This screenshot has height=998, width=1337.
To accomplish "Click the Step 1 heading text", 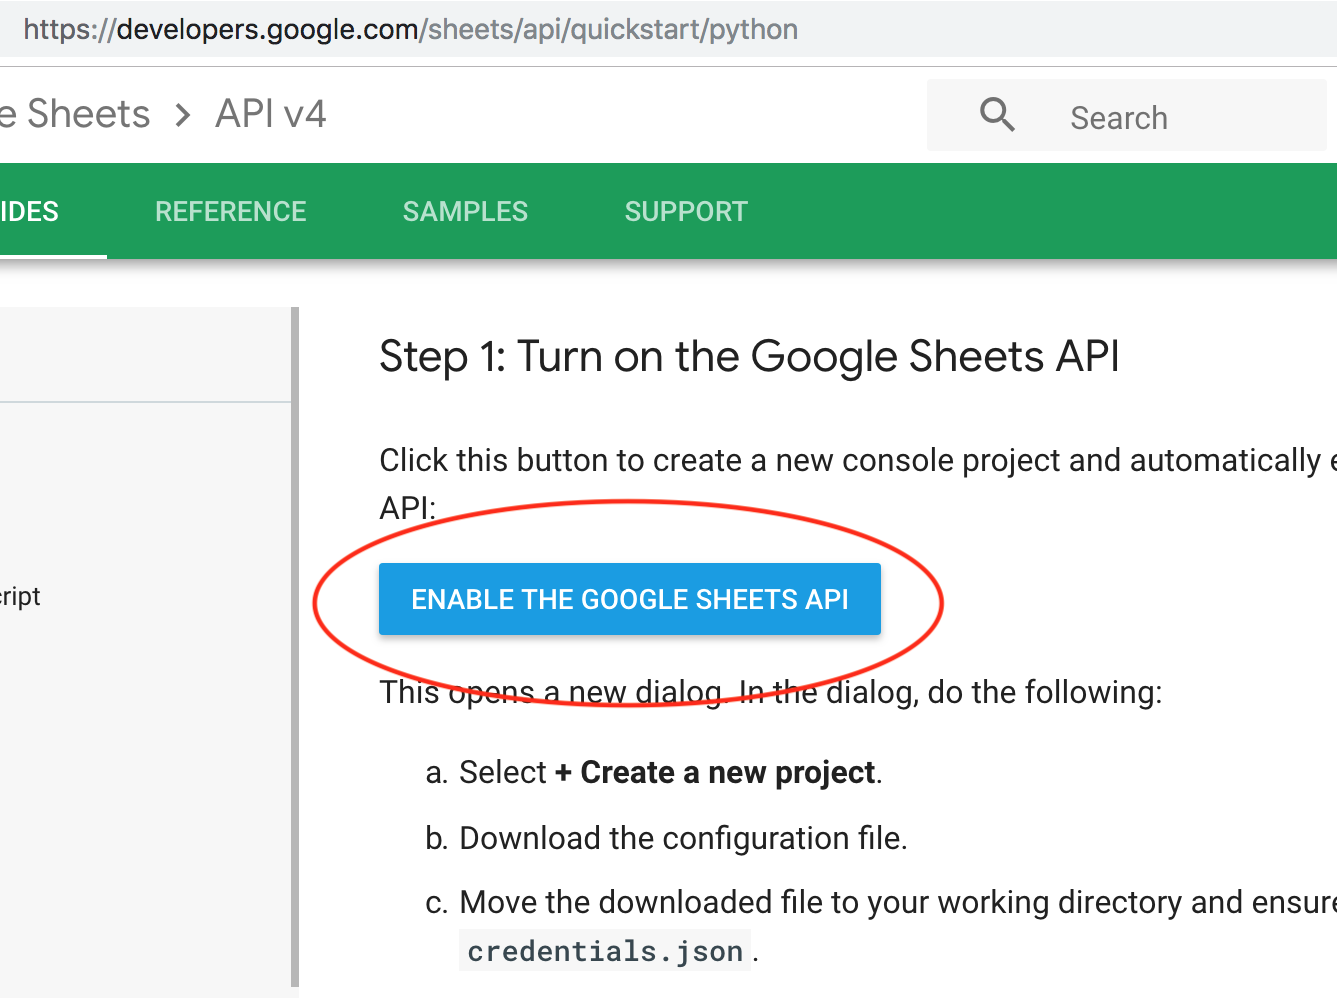I will click(749, 357).
